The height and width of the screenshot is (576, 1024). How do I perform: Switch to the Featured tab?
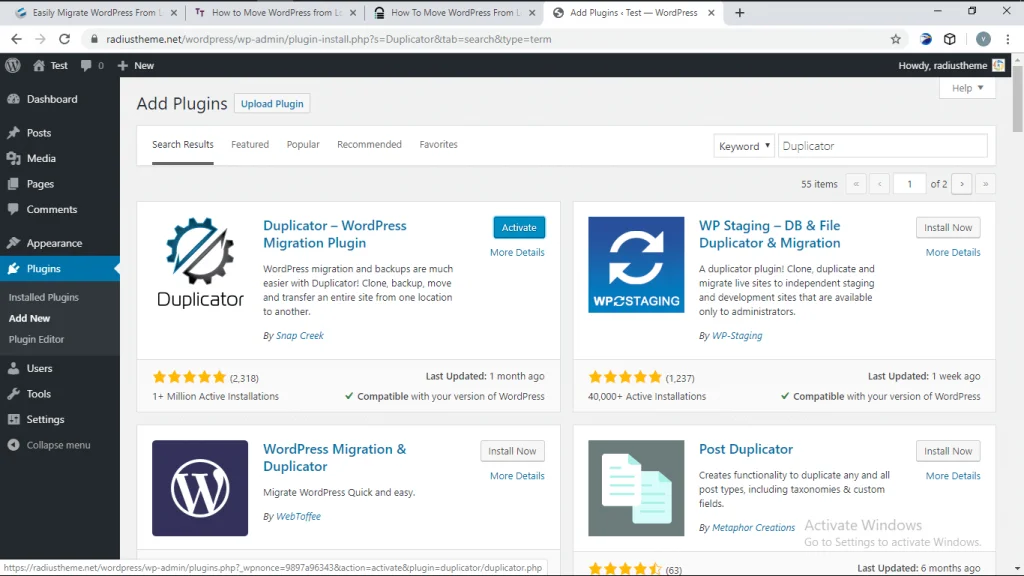pyautogui.click(x=250, y=144)
